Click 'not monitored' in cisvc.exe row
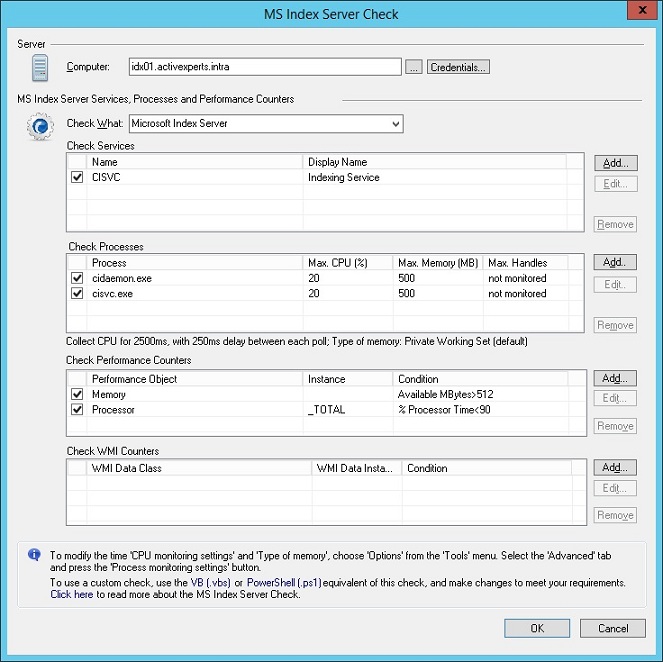This screenshot has width=663, height=662. 517,293
